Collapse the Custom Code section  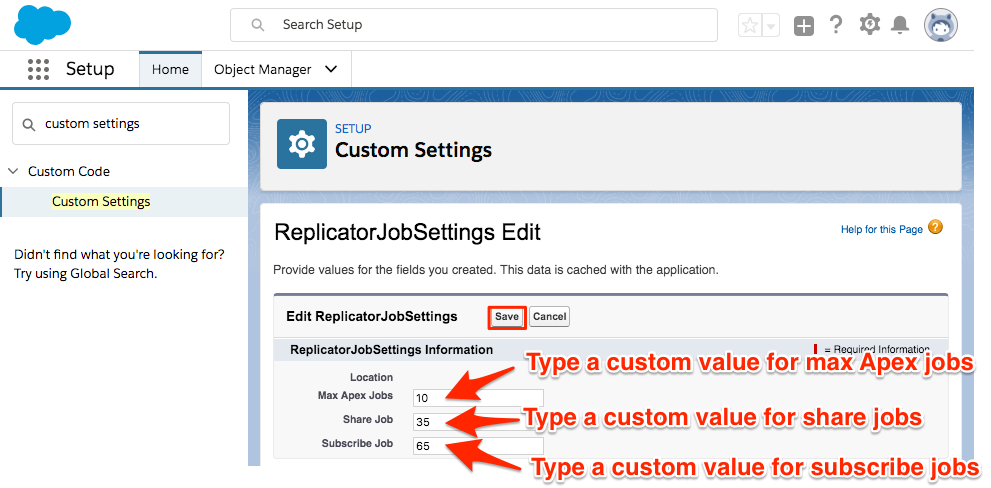[13, 171]
